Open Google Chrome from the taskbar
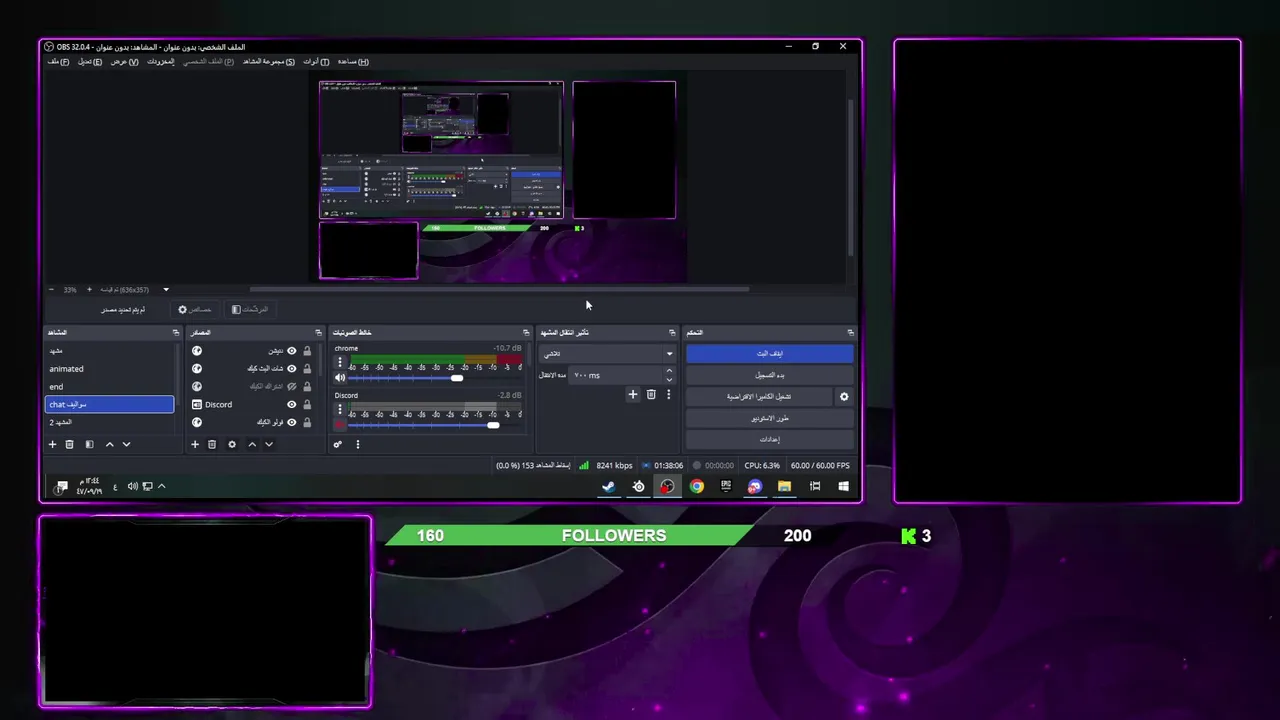The width and height of the screenshot is (1280, 720). pyautogui.click(x=697, y=486)
